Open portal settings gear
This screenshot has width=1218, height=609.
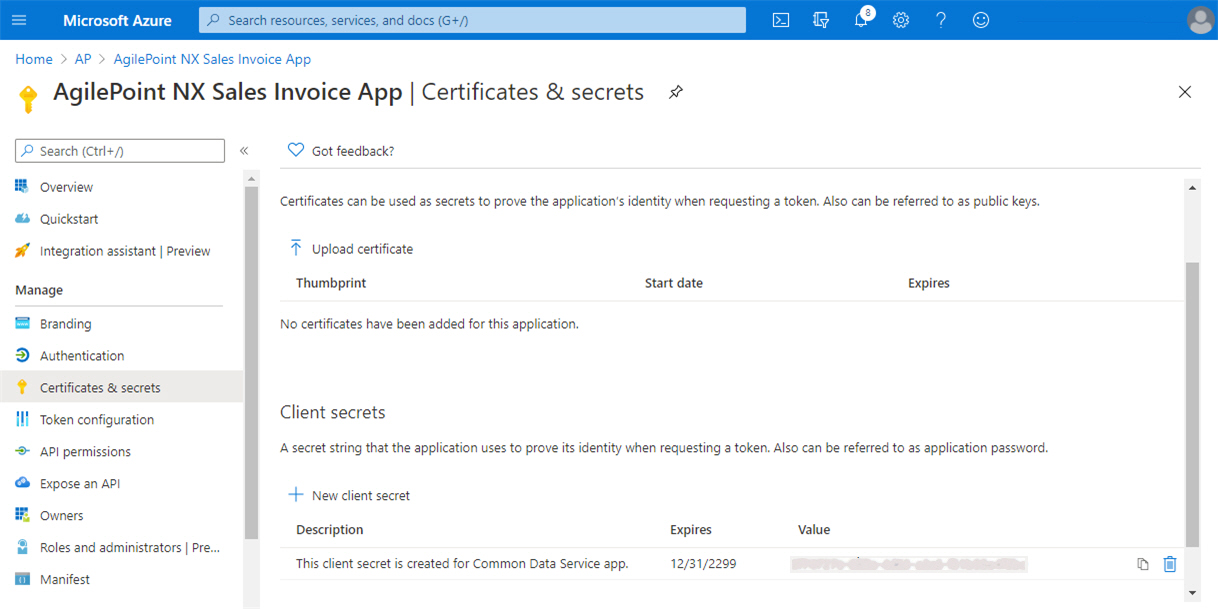tap(901, 20)
